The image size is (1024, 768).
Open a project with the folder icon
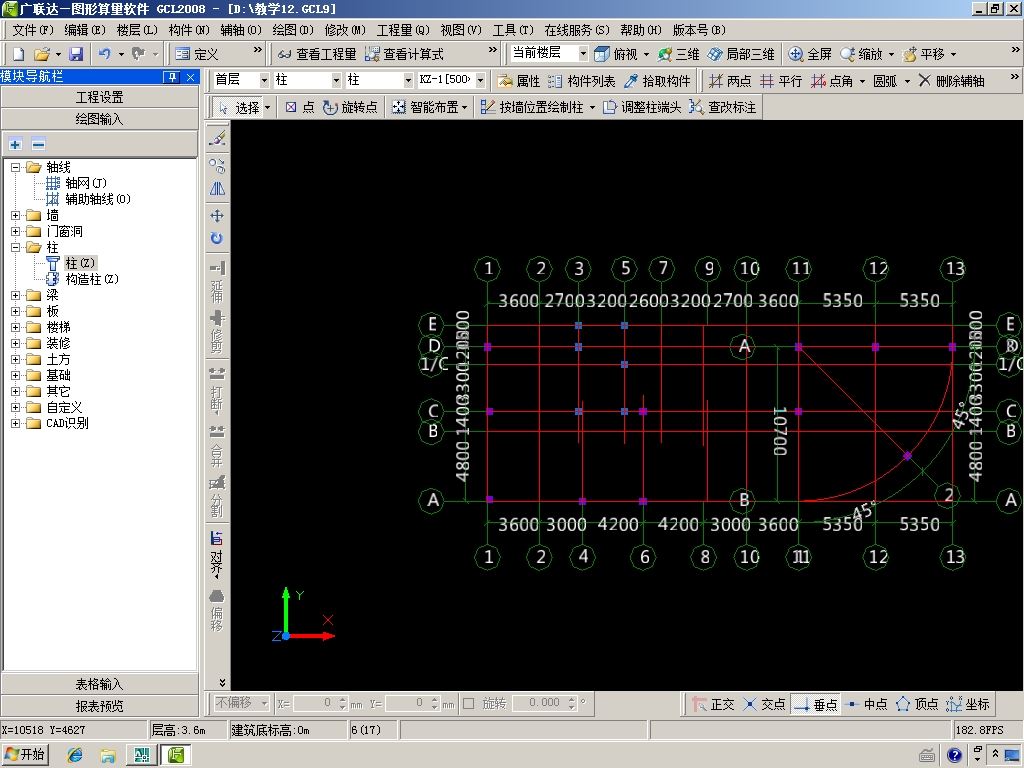click(42, 54)
